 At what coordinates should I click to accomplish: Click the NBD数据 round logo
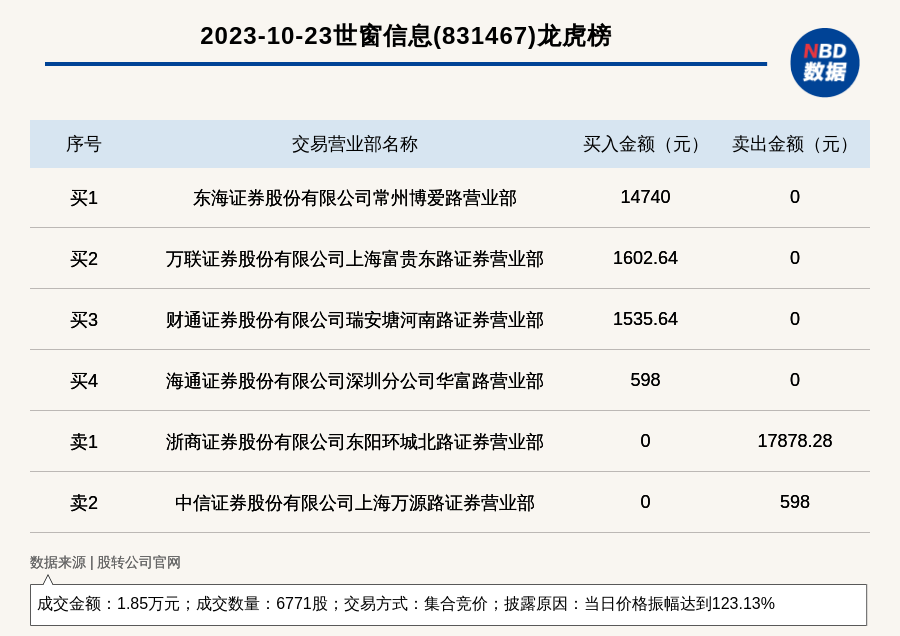click(x=824, y=63)
